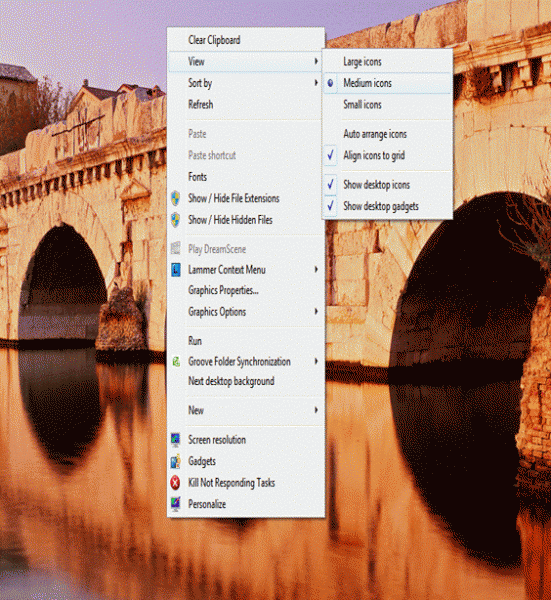The width and height of the screenshot is (551, 600).
Task: Click the Groove Folder Synchronization green icon
Action: pos(176,362)
